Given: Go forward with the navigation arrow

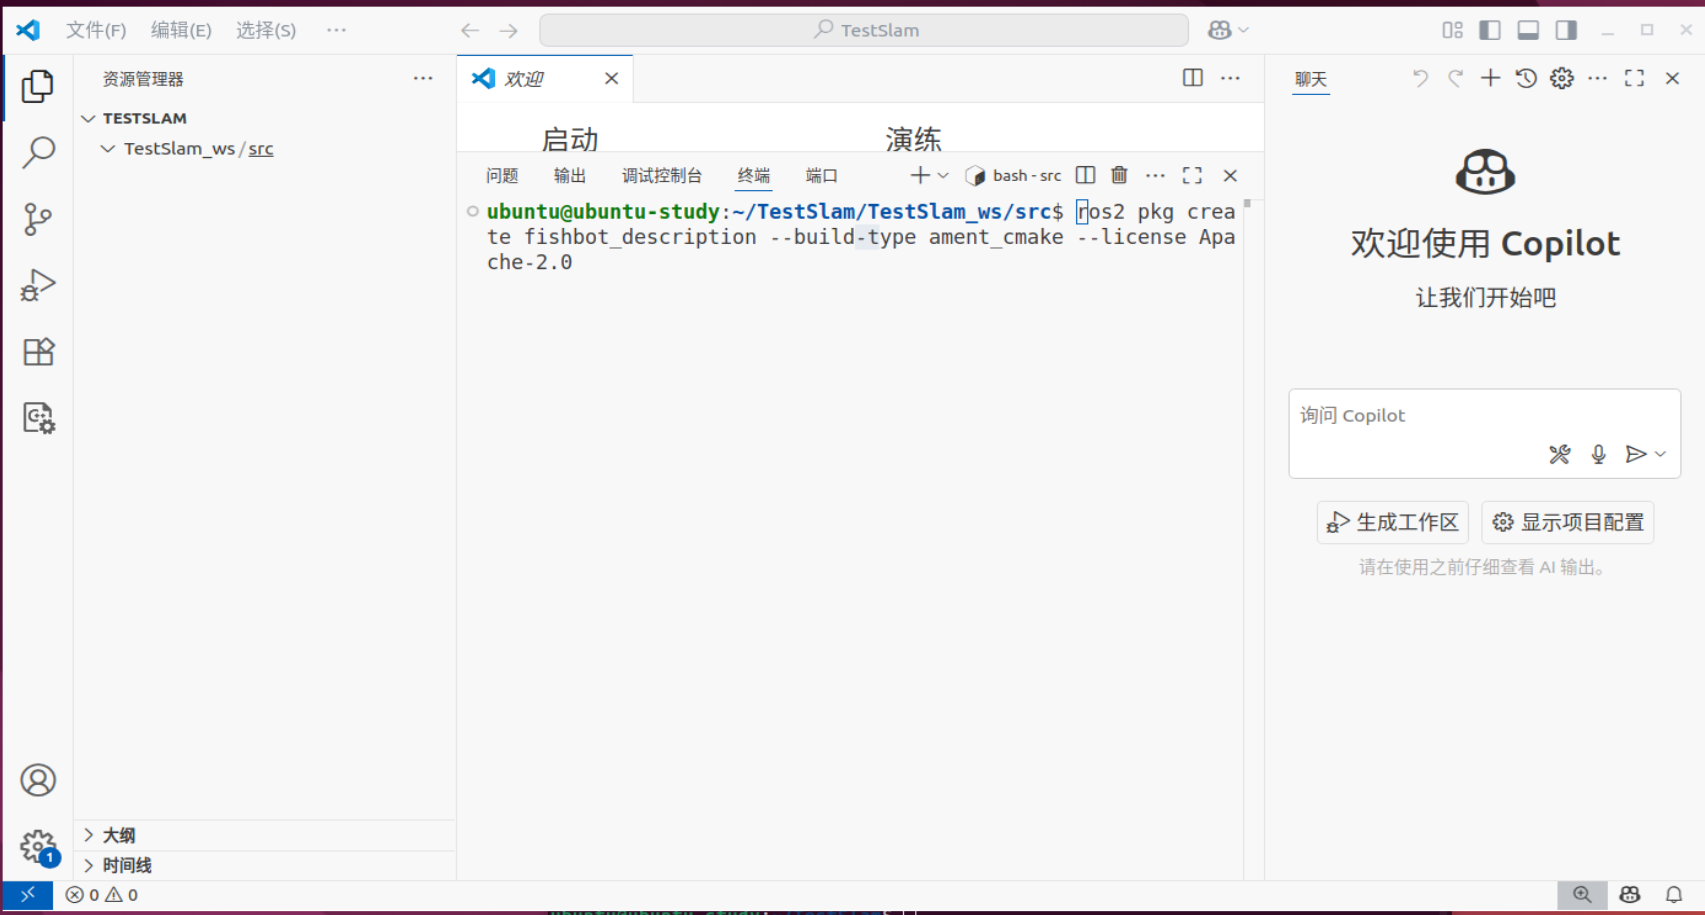Looking at the screenshot, I should tap(509, 31).
